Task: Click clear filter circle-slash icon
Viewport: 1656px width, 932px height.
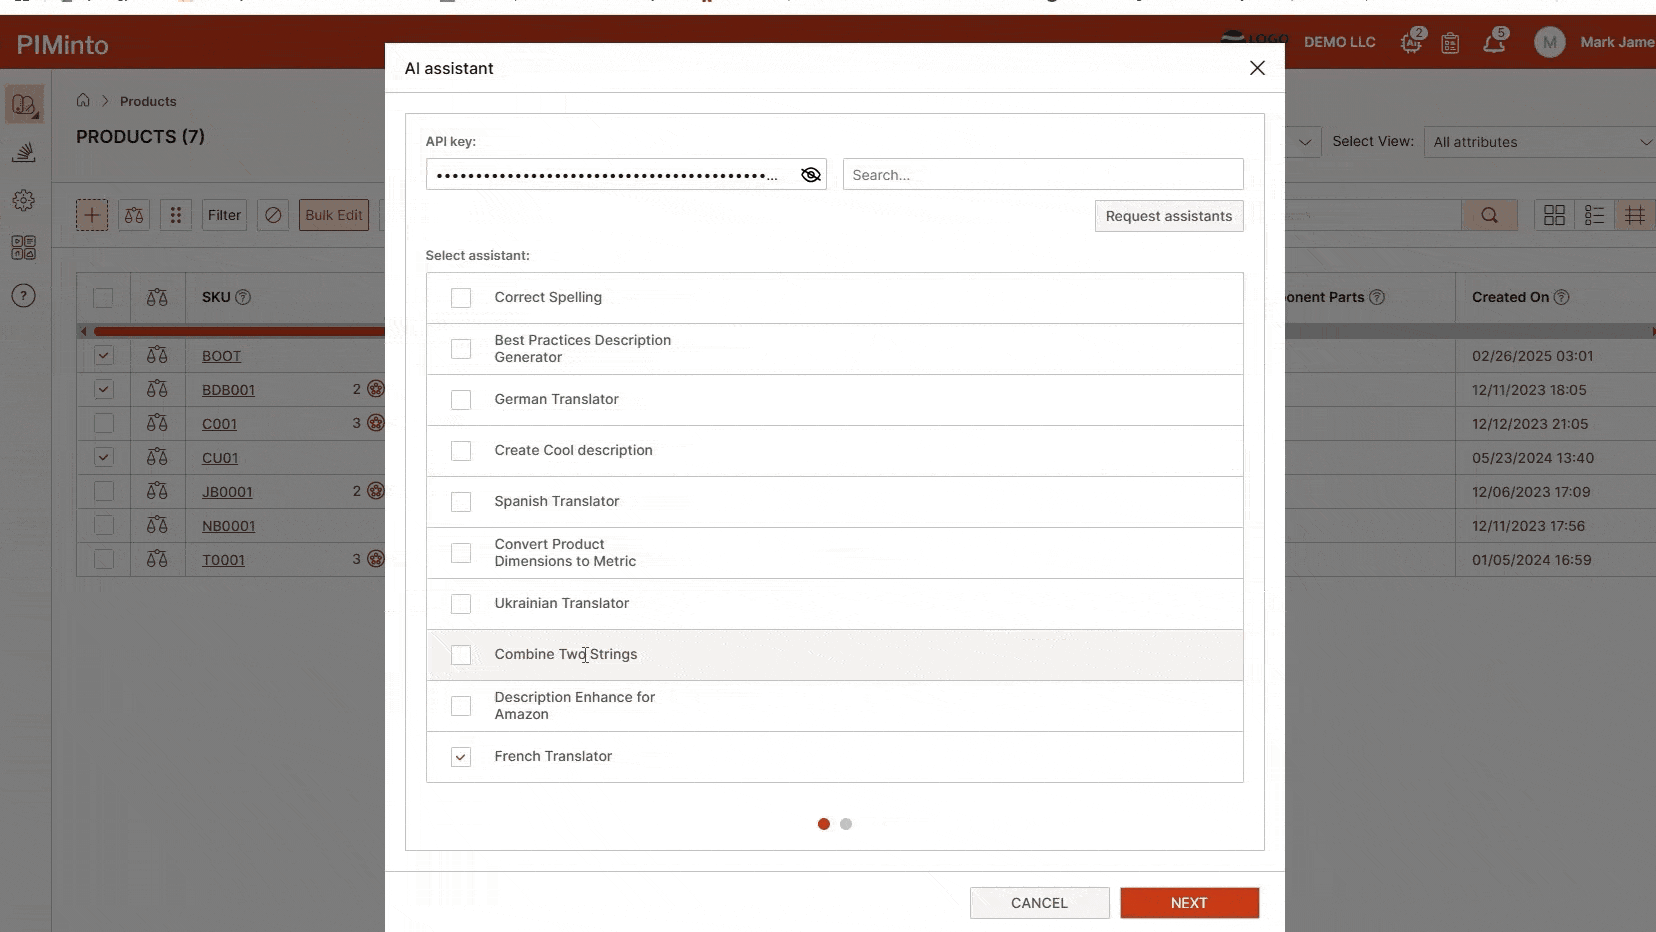Action: [273, 215]
